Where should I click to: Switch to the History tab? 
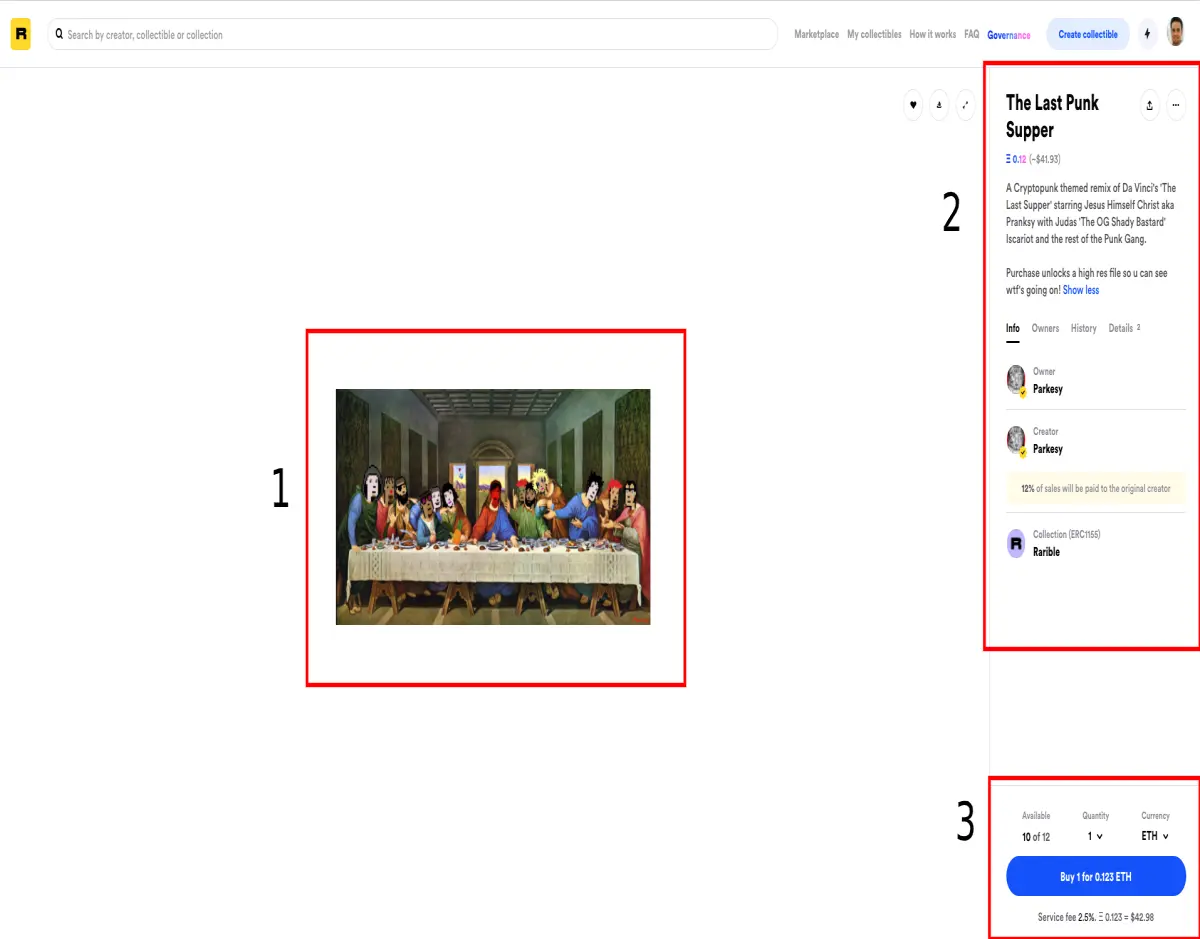[1084, 328]
